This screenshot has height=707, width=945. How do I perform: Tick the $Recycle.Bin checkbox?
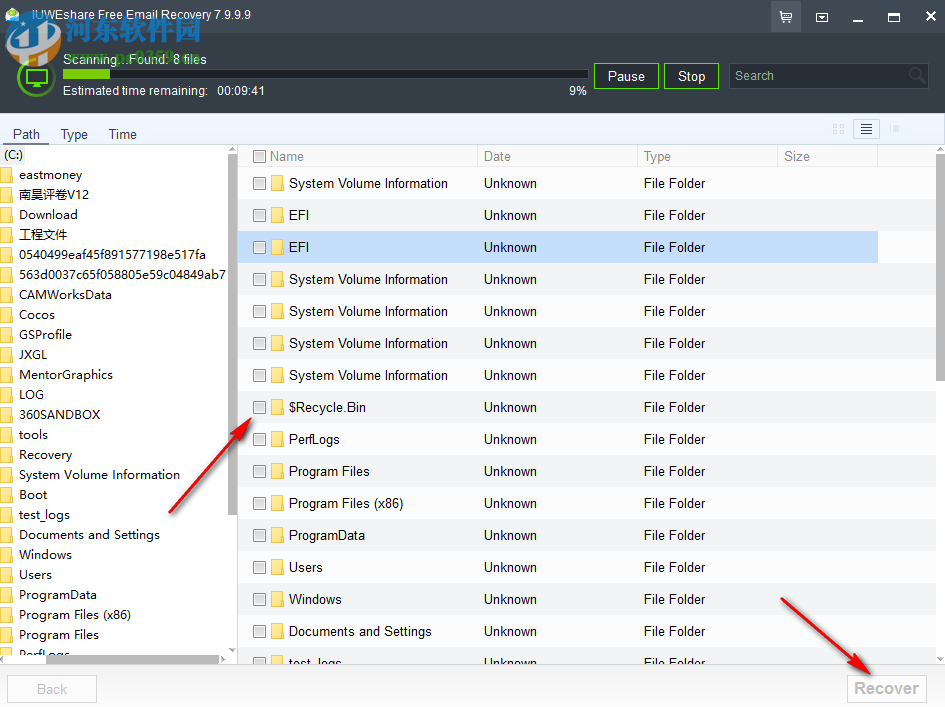point(259,407)
